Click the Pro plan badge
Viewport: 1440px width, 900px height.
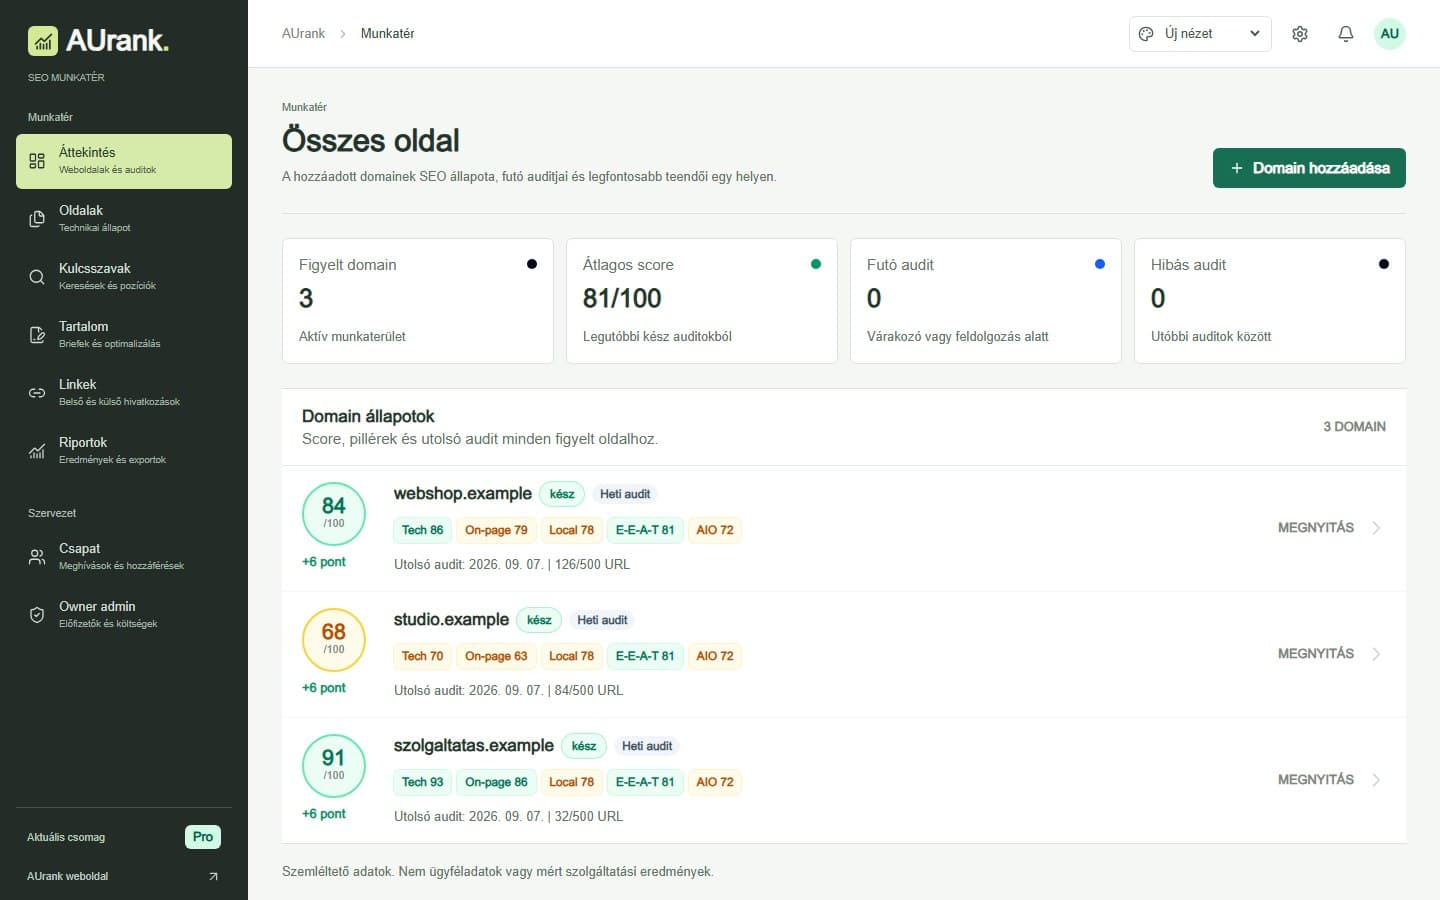[203, 837]
